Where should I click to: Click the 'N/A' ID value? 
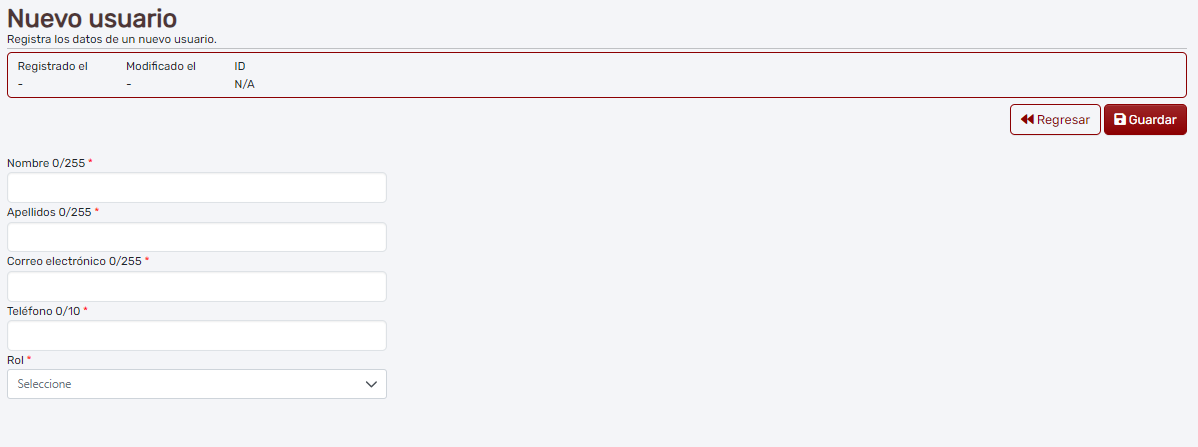click(244, 84)
